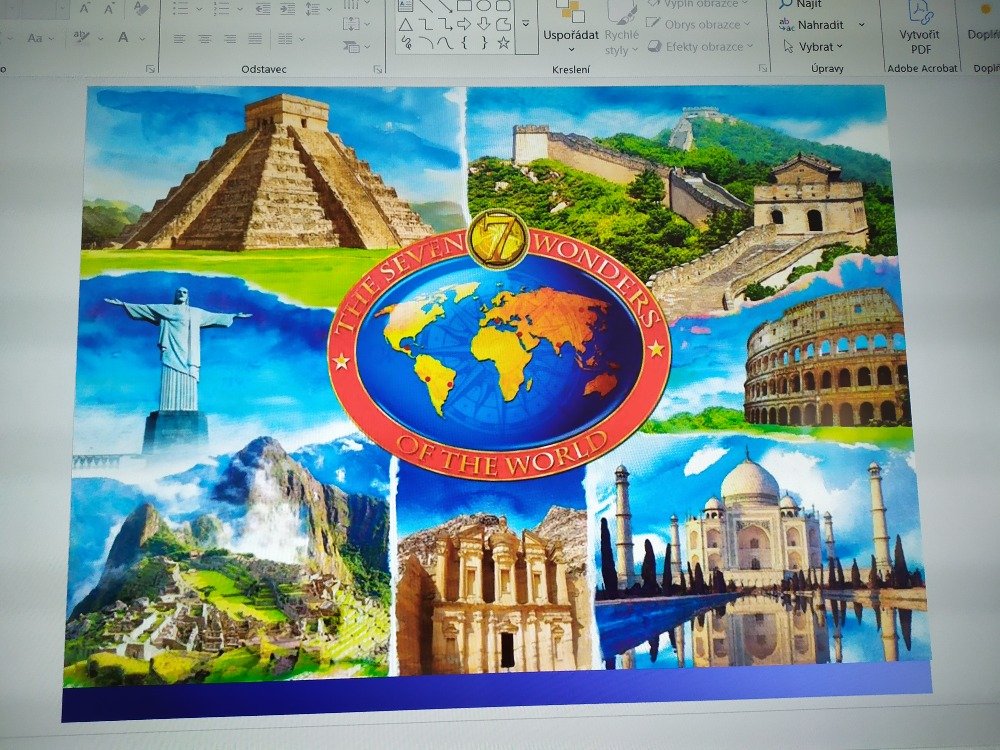Align text to the right
This screenshot has width=1000, height=750.
point(230,39)
